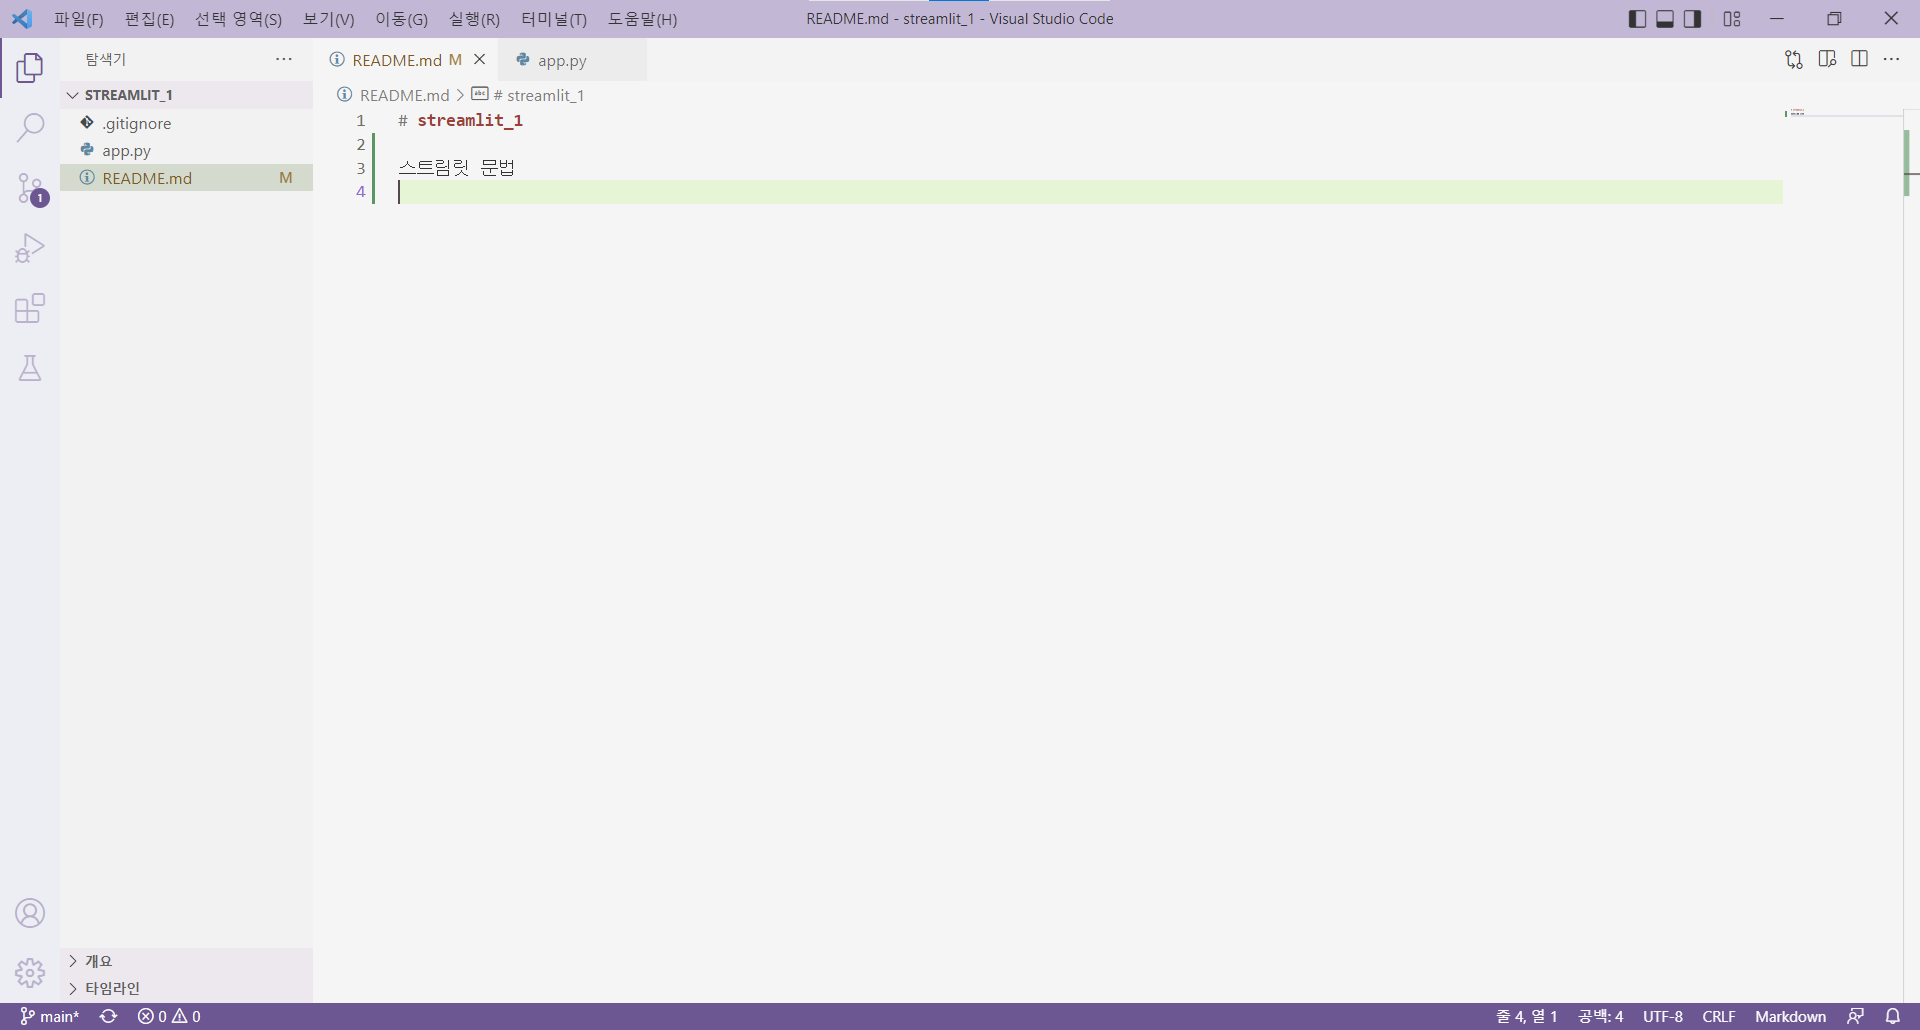
Task: Open the 선택 영역(S) menu
Action: [x=238, y=19]
